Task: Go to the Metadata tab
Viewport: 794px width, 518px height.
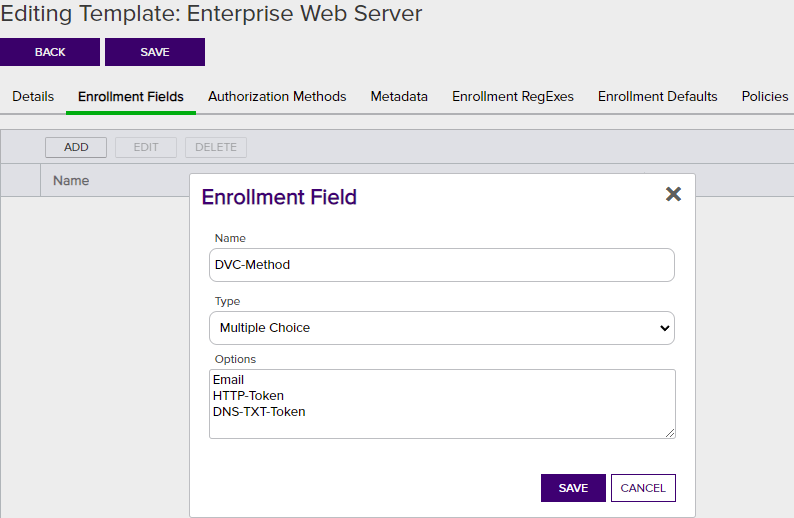Action: [399, 96]
